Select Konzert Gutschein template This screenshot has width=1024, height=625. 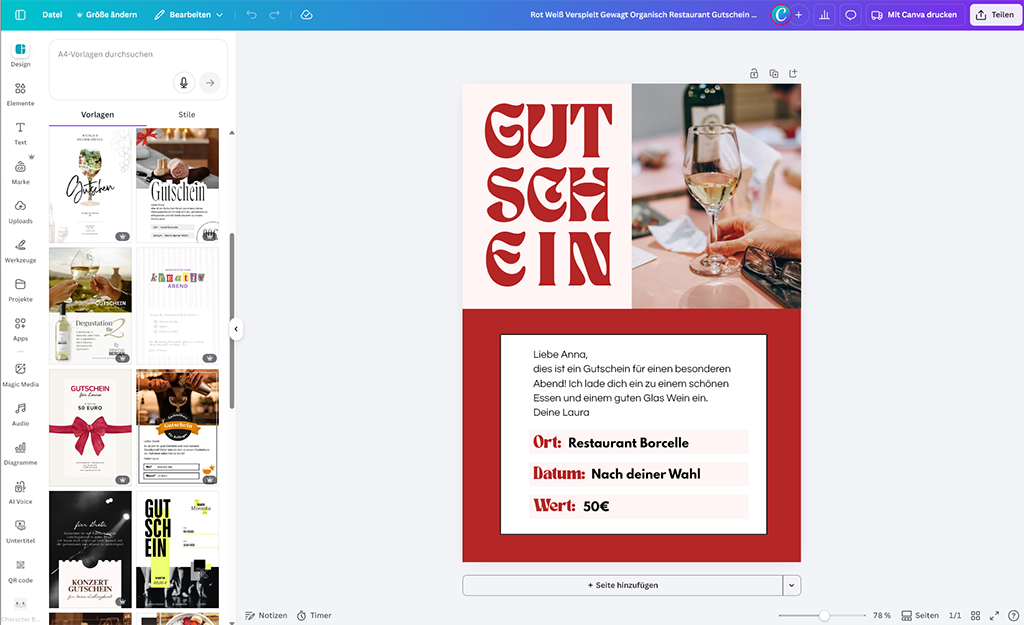pos(90,549)
